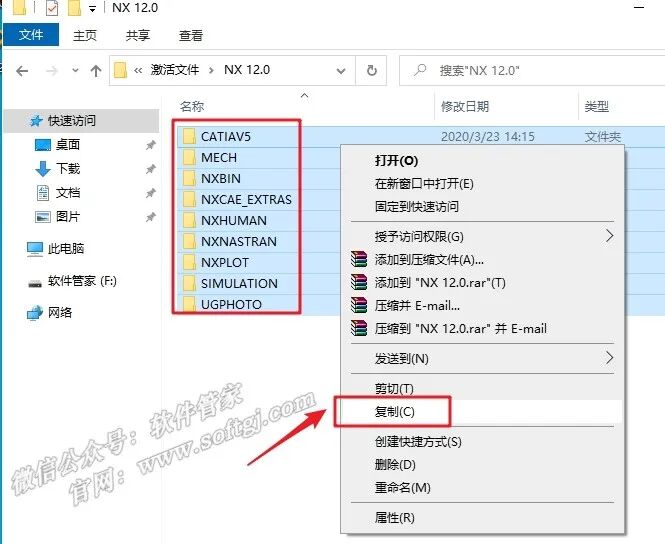The height and width of the screenshot is (544, 665).
Task: Click the 下载 blue arrow icon
Action: (x=42, y=169)
